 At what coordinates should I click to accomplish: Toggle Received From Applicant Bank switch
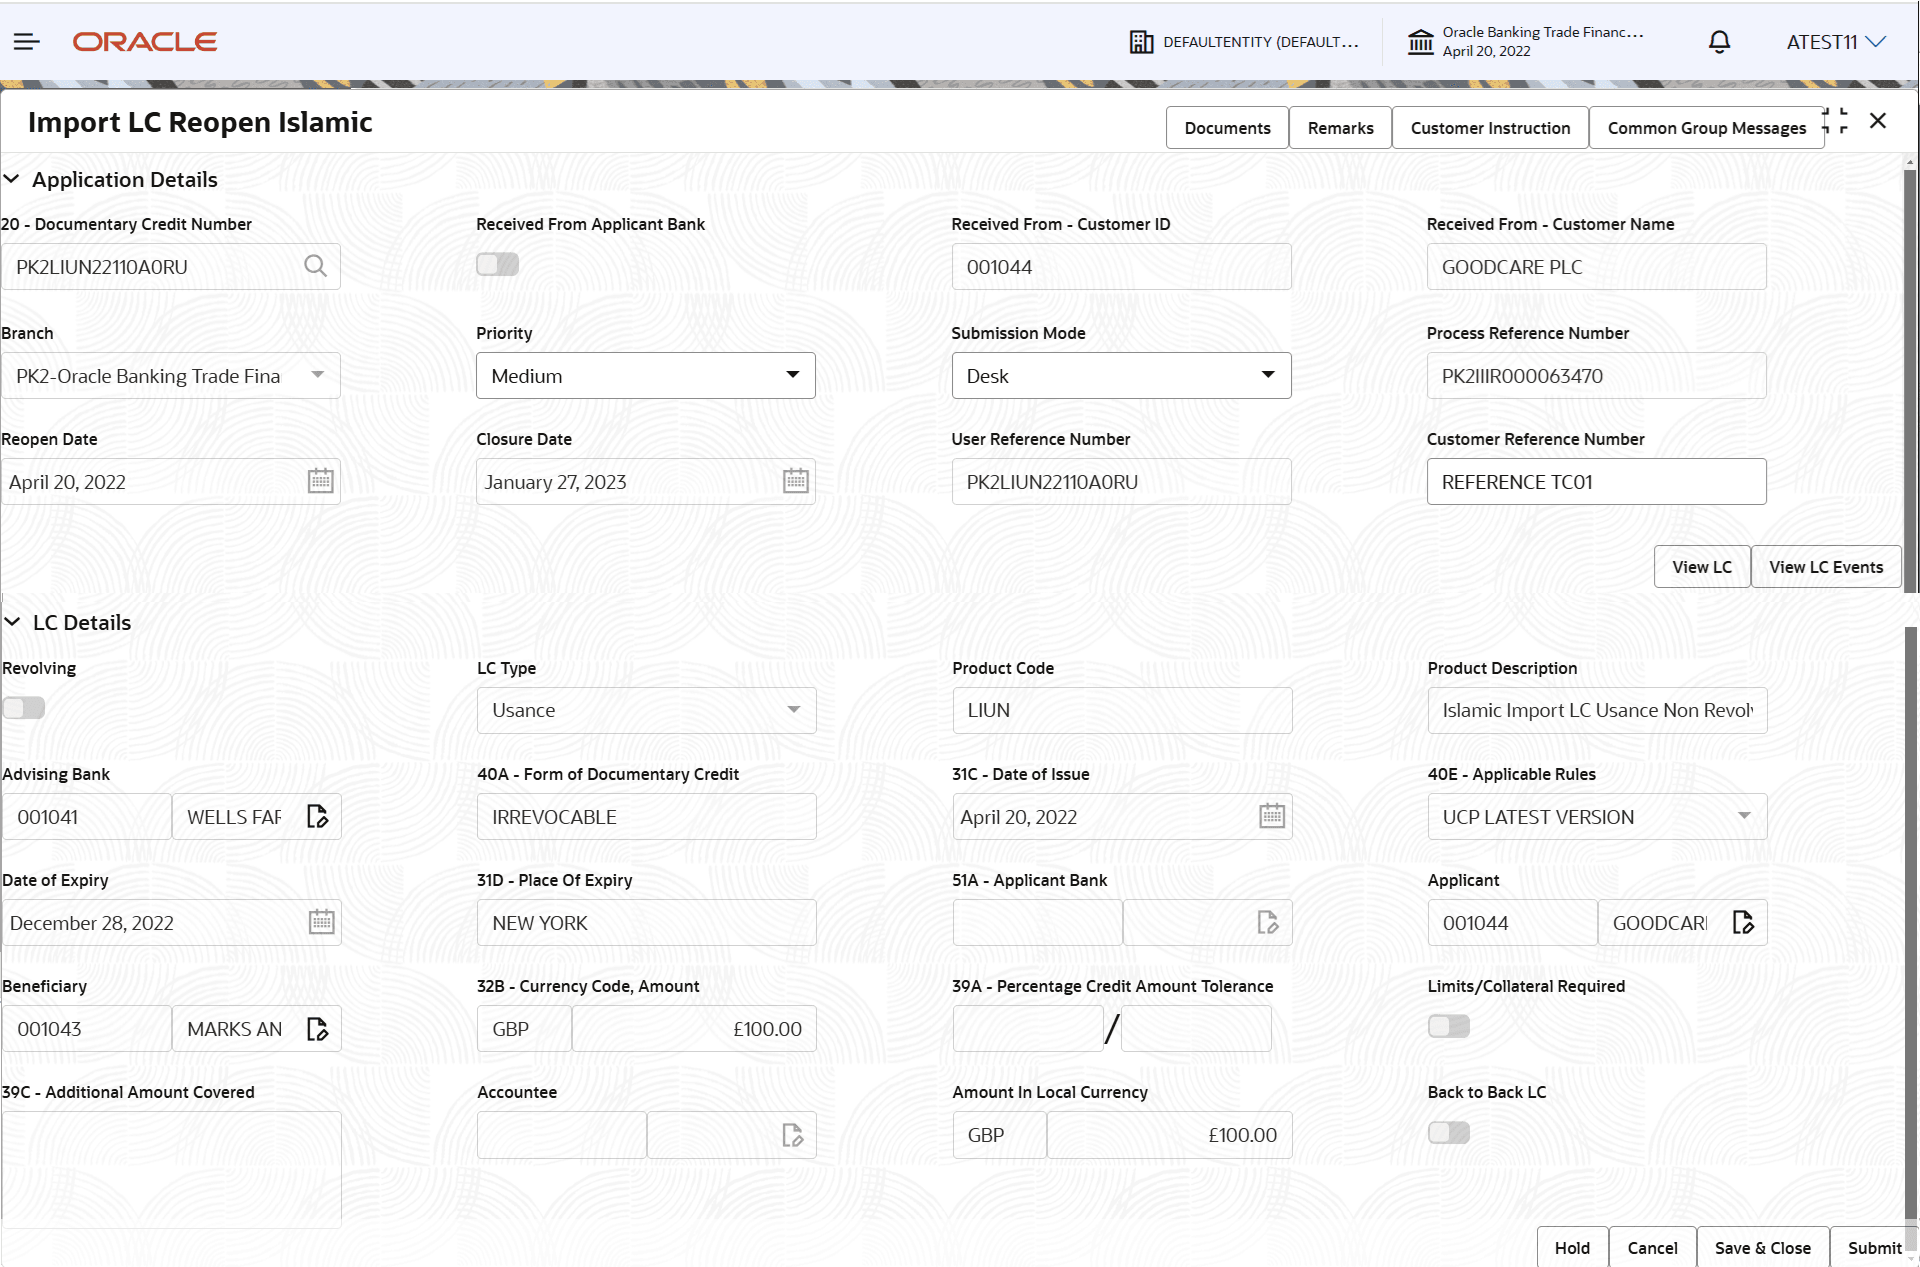click(497, 264)
